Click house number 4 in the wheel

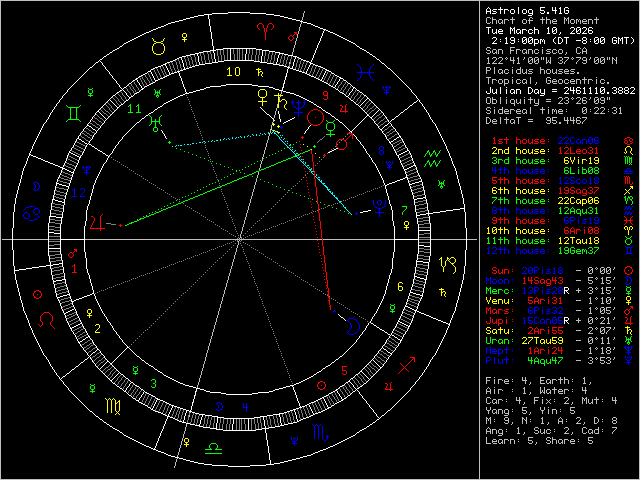tap(245, 407)
